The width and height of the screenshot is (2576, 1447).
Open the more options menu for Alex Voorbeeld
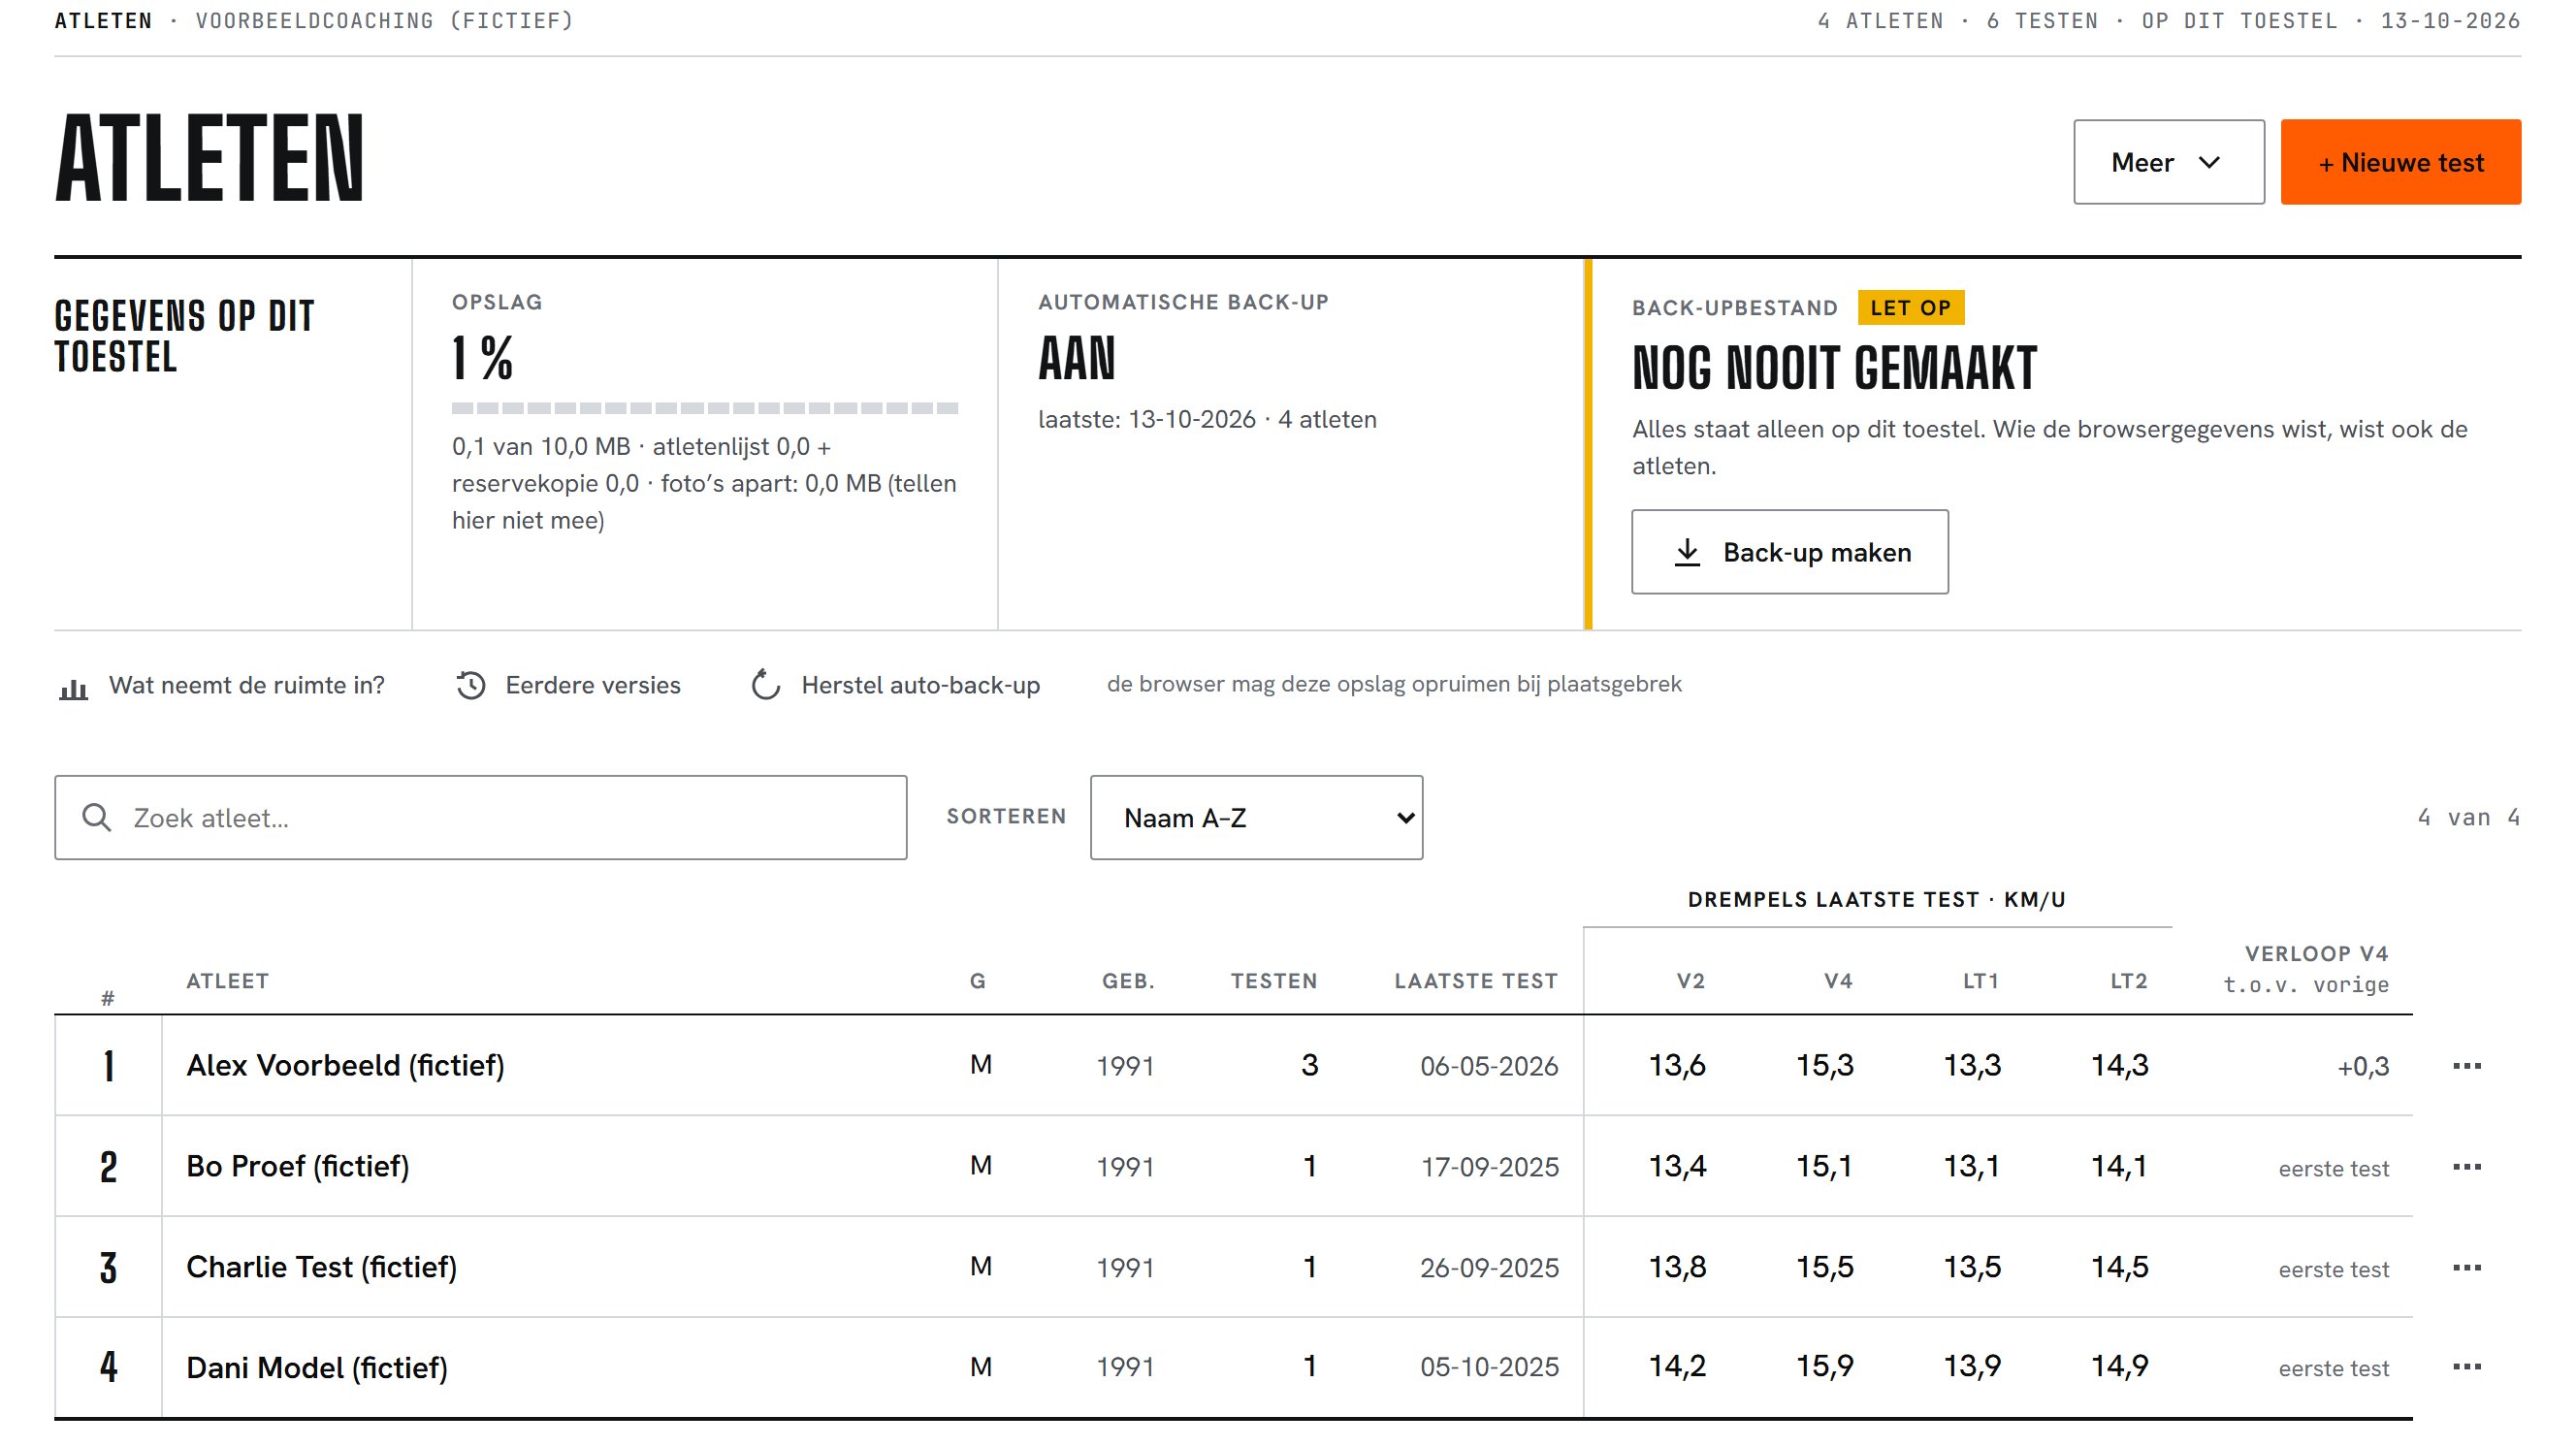[x=2466, y=1065]
